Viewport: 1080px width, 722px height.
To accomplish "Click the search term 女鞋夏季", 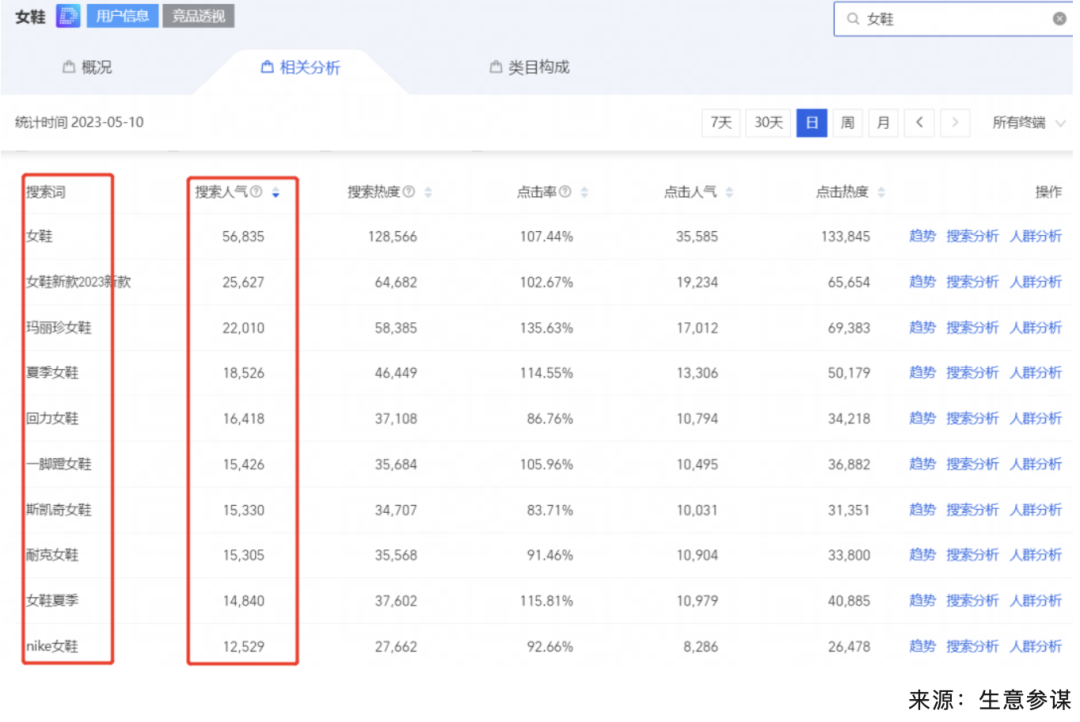I will 52,600.
